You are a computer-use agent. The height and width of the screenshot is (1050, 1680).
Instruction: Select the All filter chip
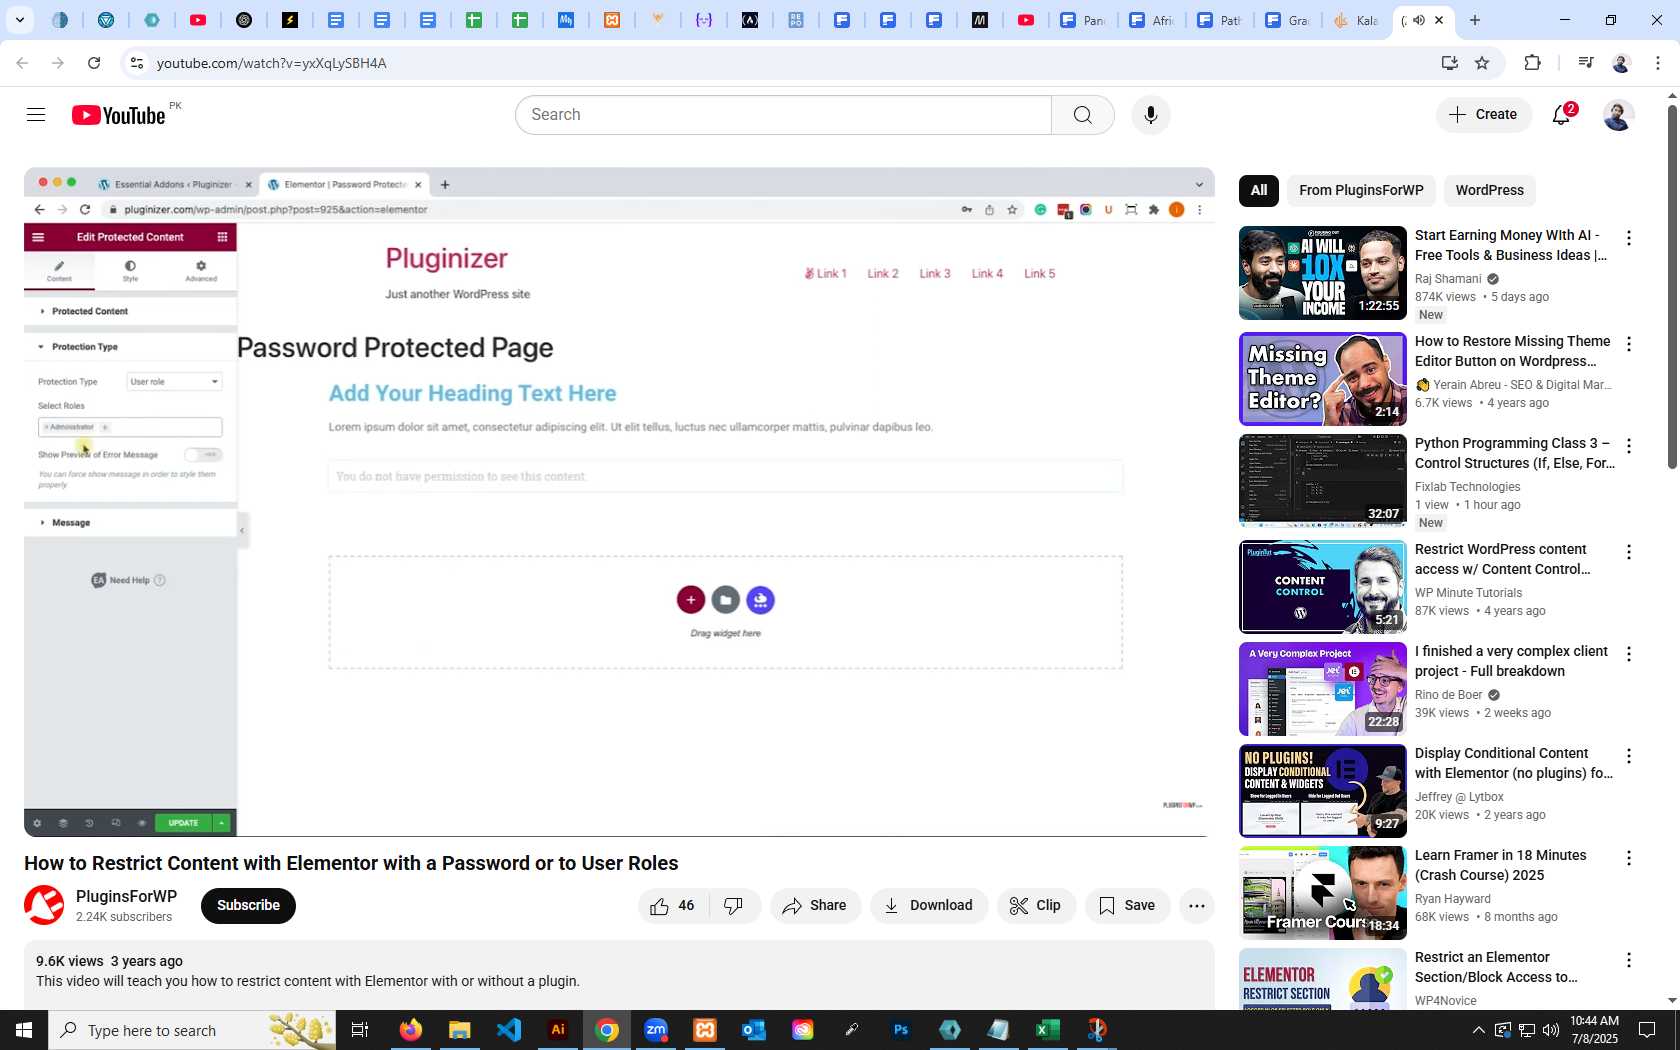tap(1259, 191)
